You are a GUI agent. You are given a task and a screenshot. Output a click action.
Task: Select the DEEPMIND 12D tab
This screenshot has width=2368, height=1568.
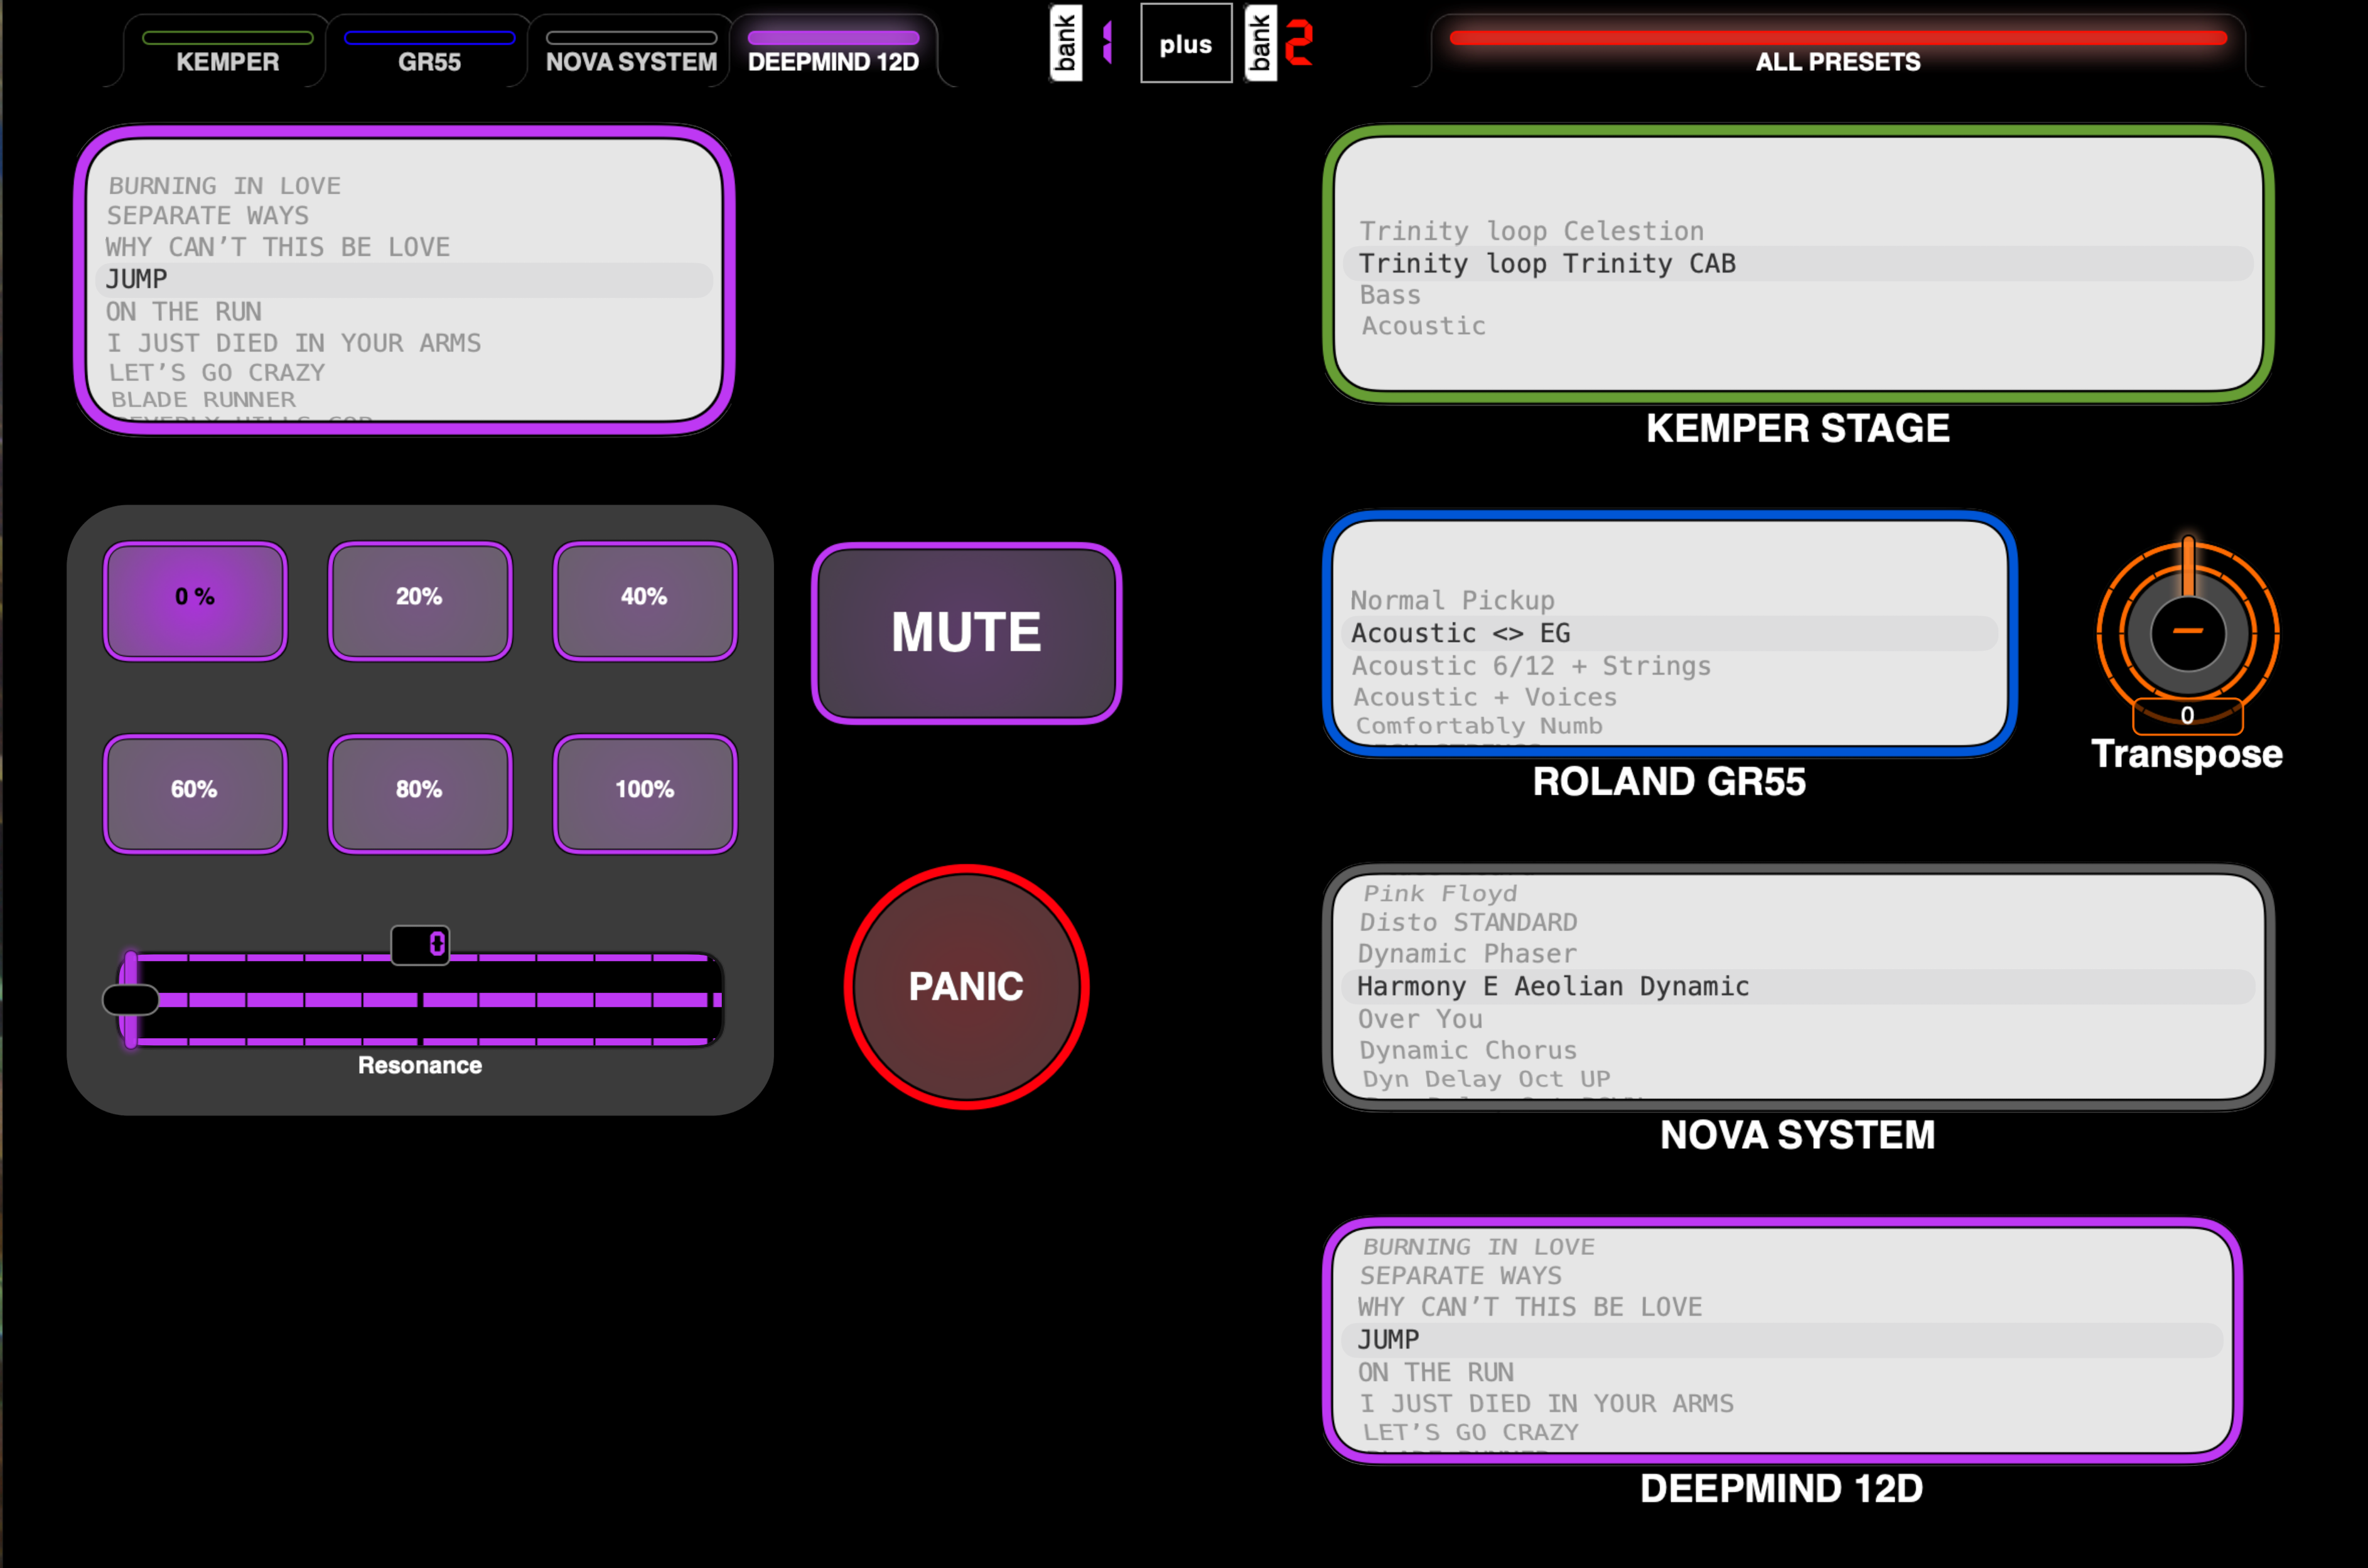click(x=833, y=51)
